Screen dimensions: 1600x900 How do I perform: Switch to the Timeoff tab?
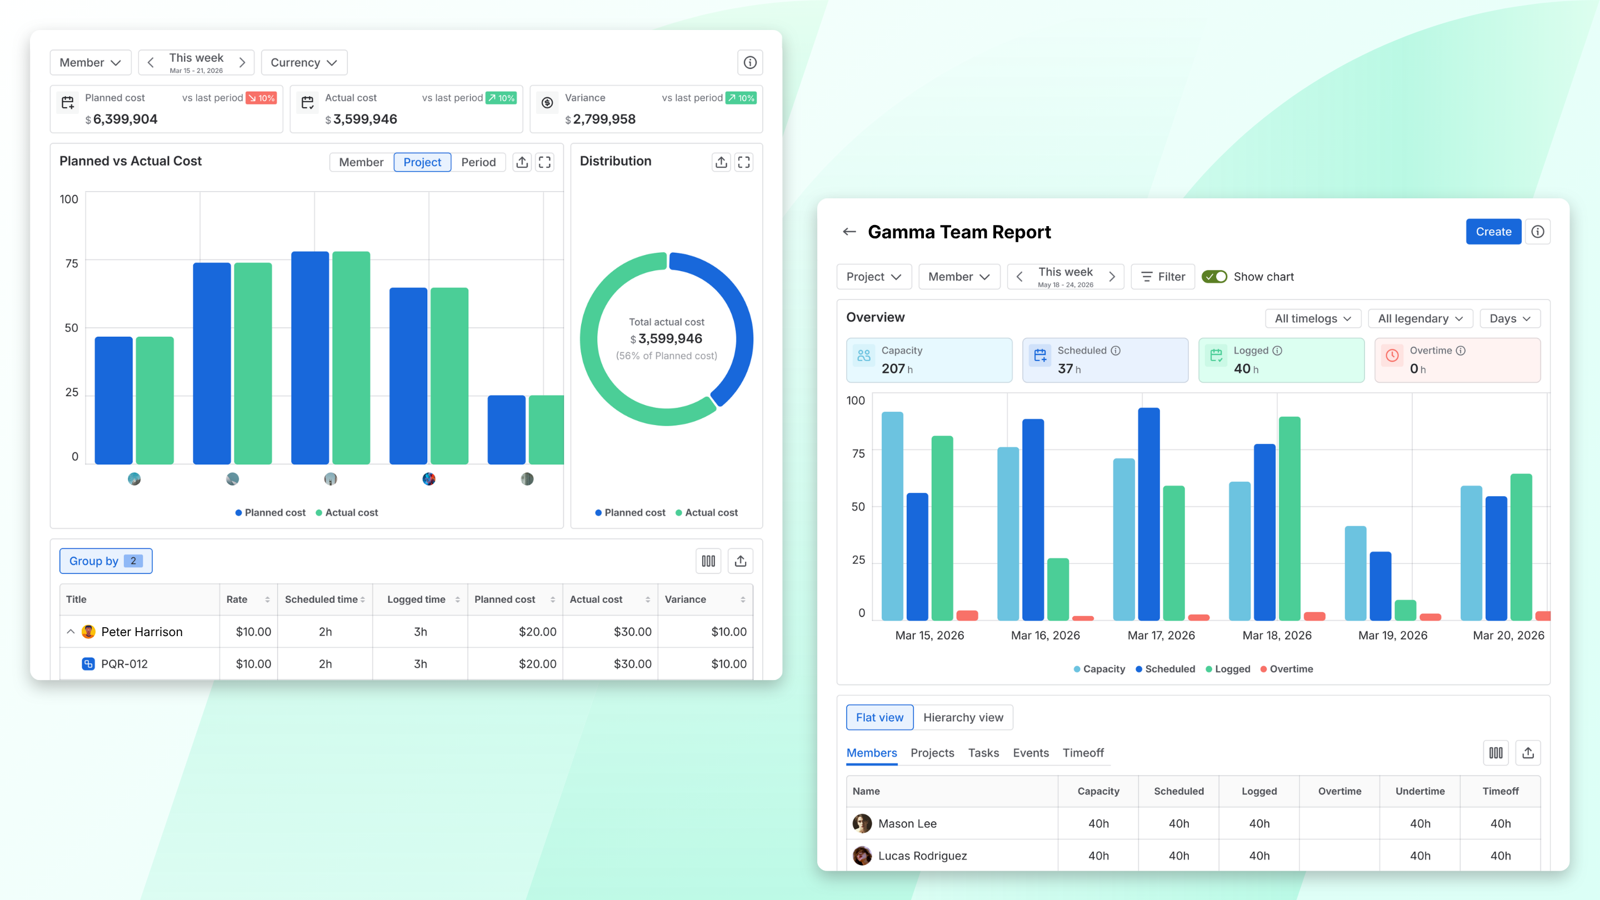point(1083,753)
